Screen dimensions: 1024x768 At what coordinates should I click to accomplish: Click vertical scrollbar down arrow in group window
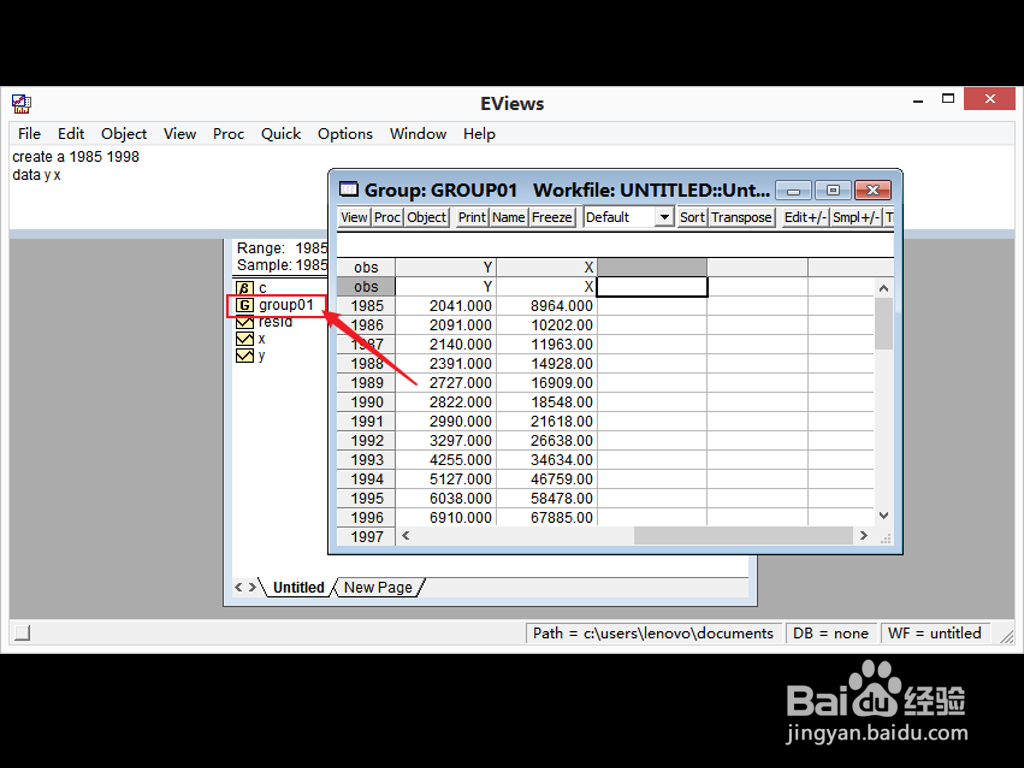pyautogui.click(x=884, y=515)
